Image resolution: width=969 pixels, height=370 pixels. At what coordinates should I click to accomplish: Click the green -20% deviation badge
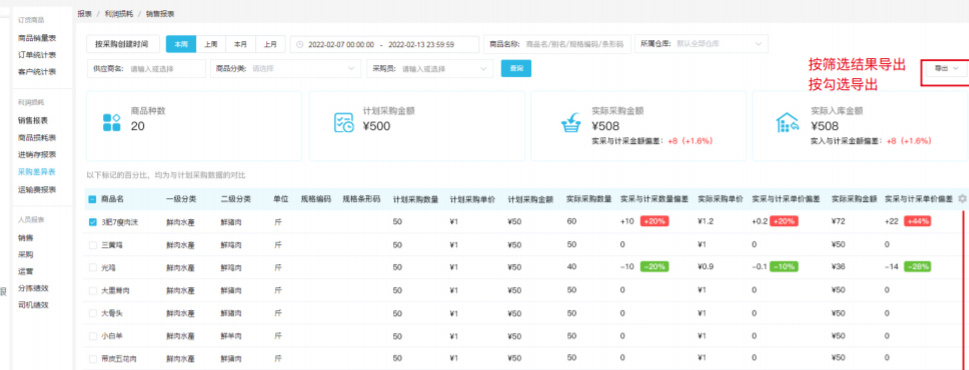pos(654,267)
